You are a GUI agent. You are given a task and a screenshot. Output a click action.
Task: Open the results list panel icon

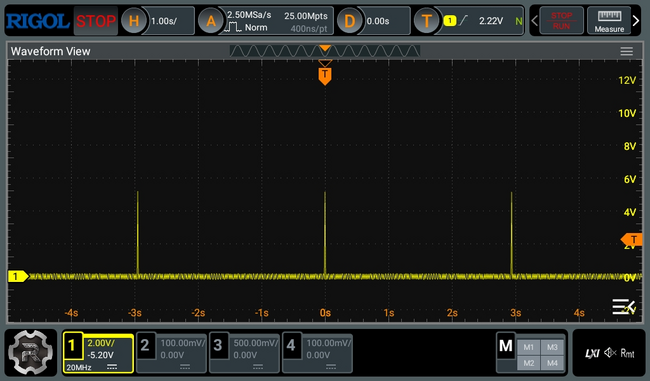(623, 307)
